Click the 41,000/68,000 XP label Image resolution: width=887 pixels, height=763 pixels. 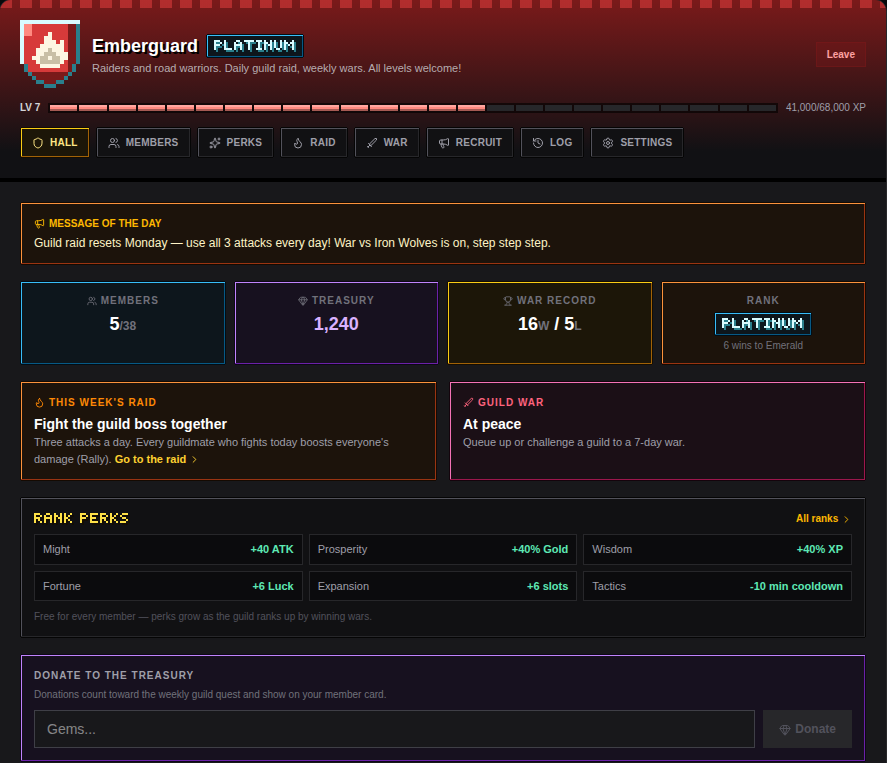(x=825, y=107)
